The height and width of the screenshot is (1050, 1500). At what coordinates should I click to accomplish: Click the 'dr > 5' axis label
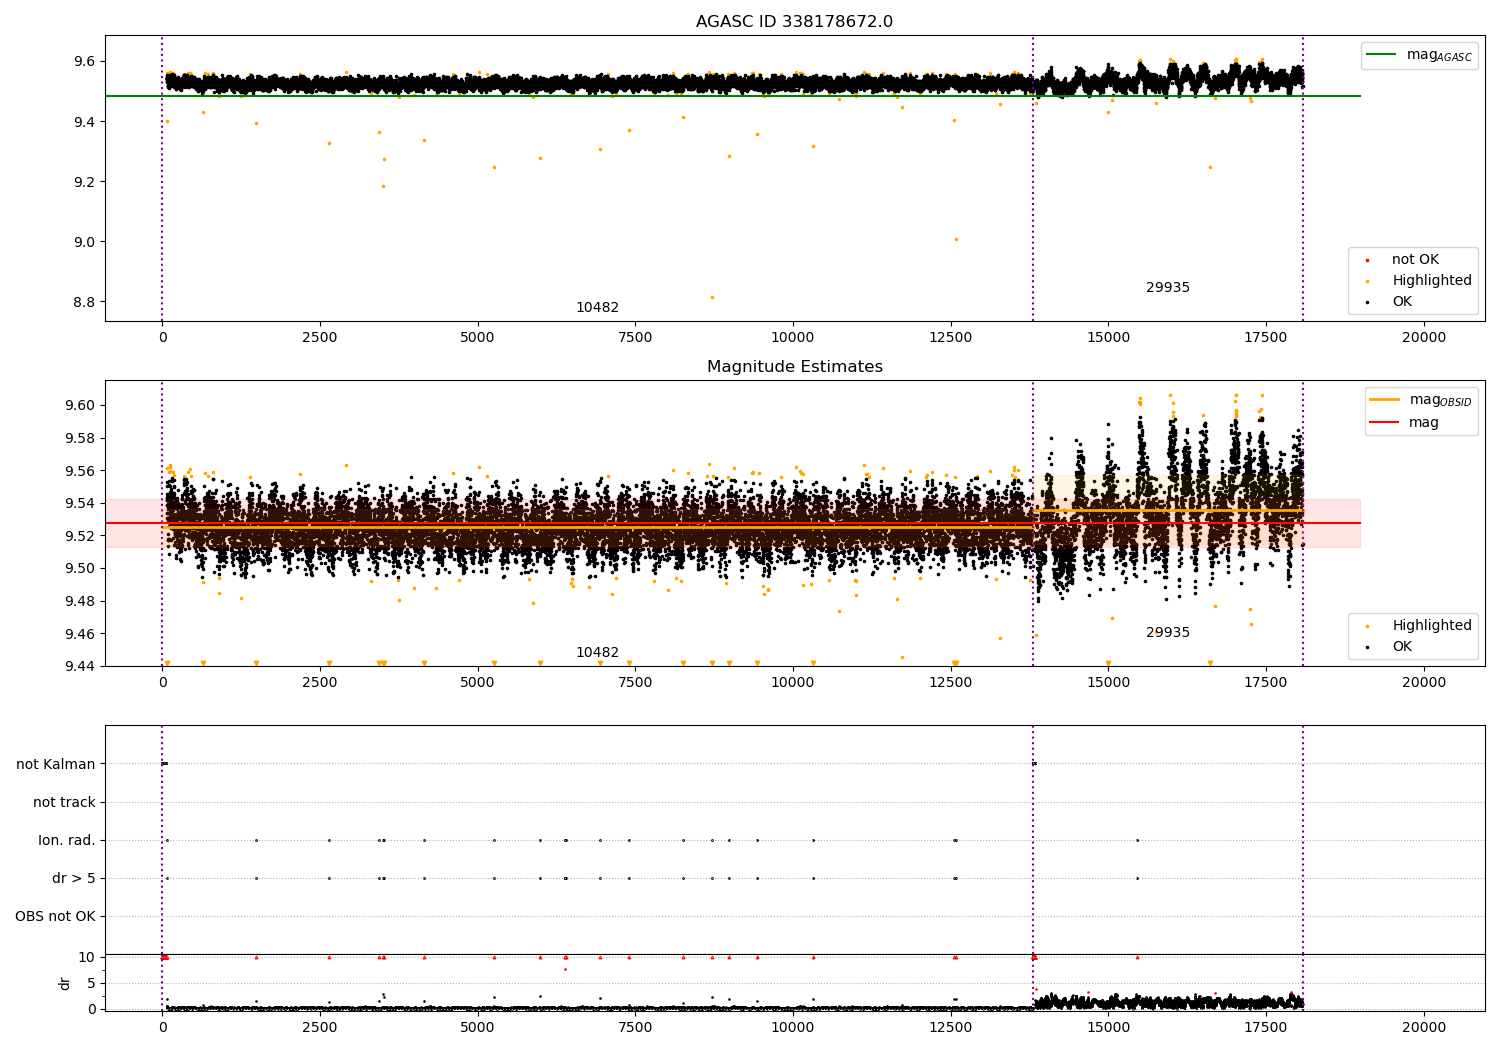click(74, 879)
